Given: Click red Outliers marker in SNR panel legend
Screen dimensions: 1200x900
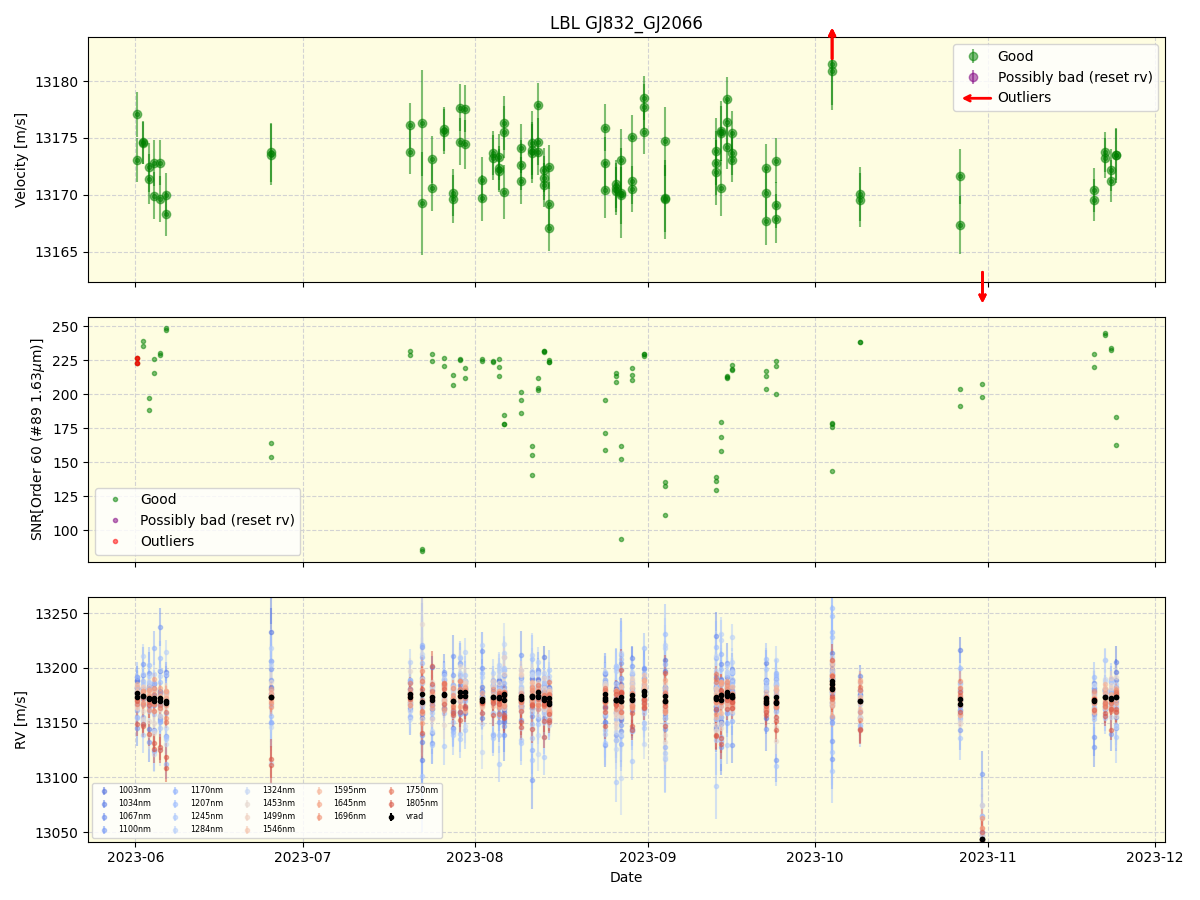Looking at the screenshot, I should (x=115, y=541).
